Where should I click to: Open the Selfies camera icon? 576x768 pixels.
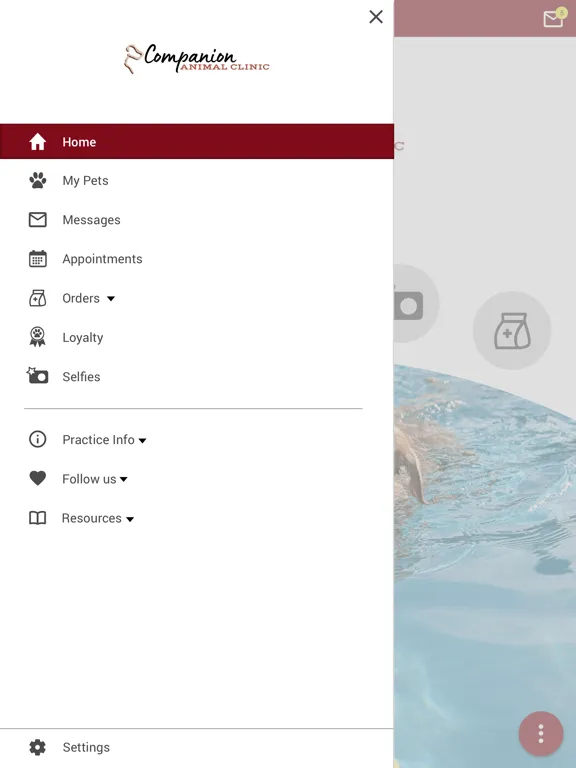tap(37, 376)
